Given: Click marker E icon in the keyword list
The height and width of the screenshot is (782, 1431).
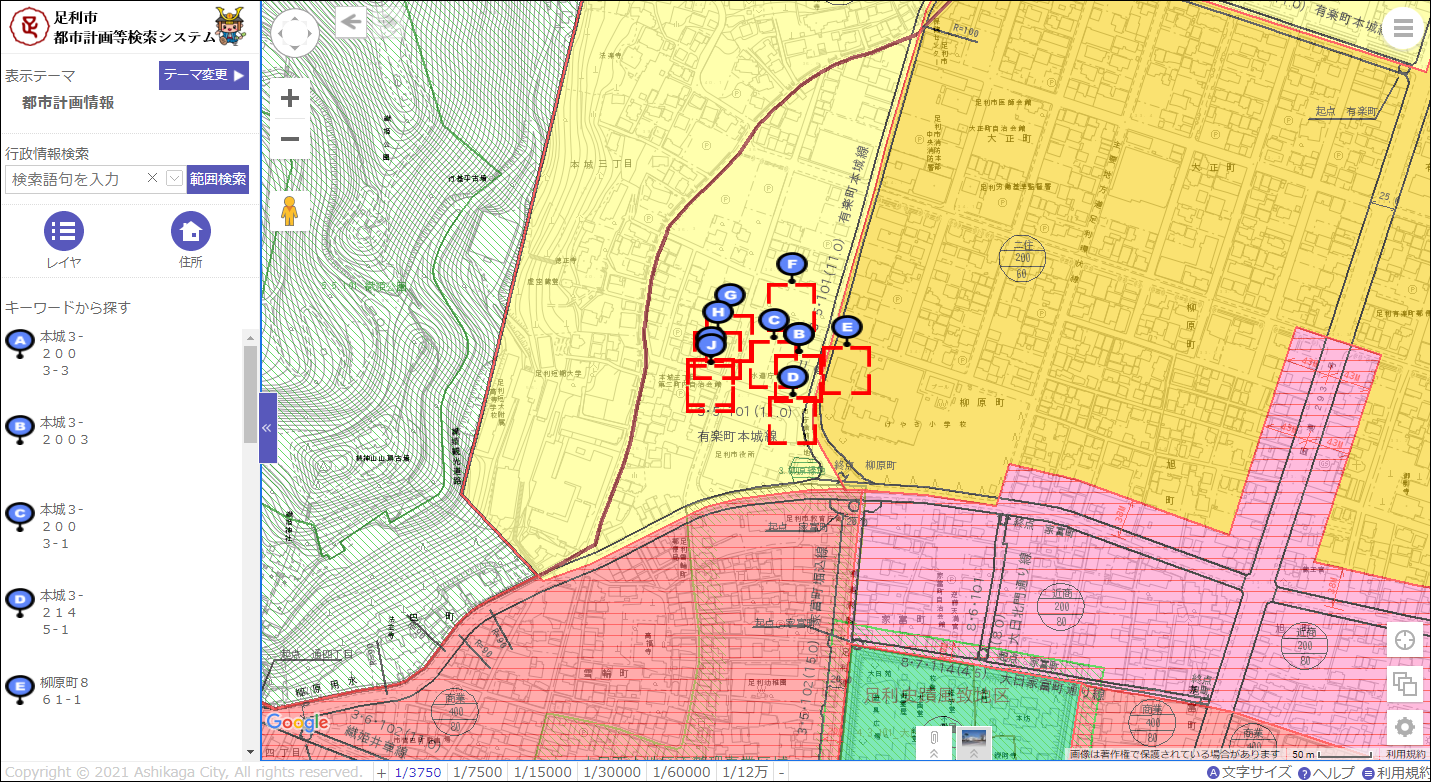Looking at the screenshot, I should pyautogui.click(x=19, y=688).
